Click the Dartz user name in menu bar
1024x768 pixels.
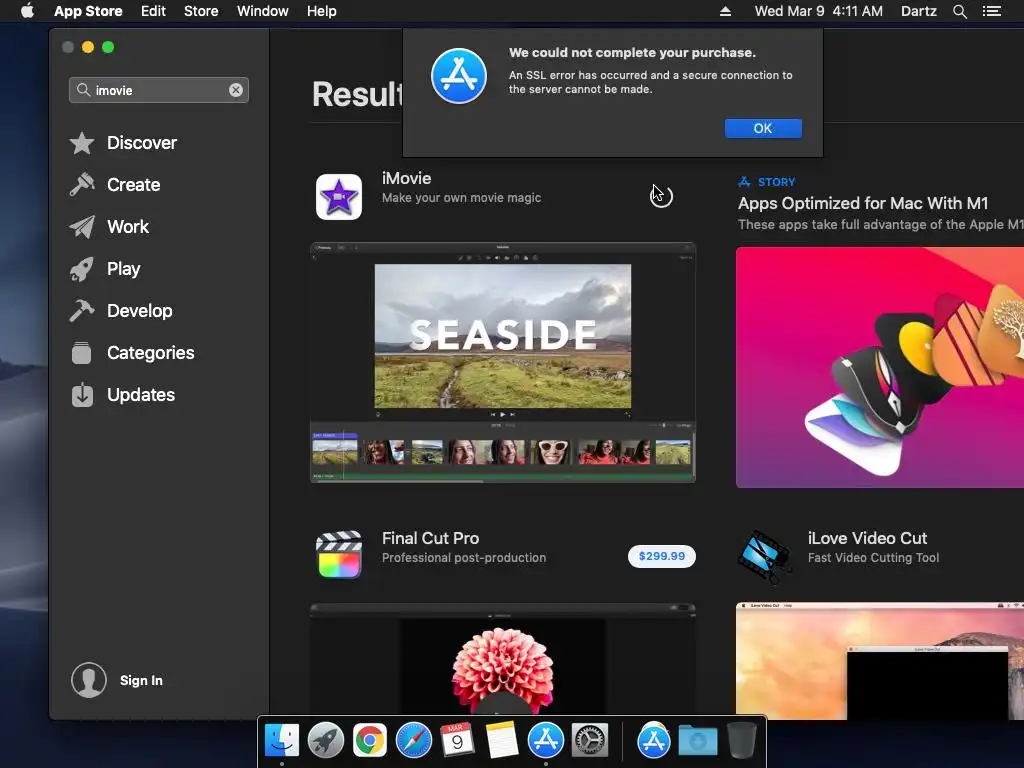918,11
